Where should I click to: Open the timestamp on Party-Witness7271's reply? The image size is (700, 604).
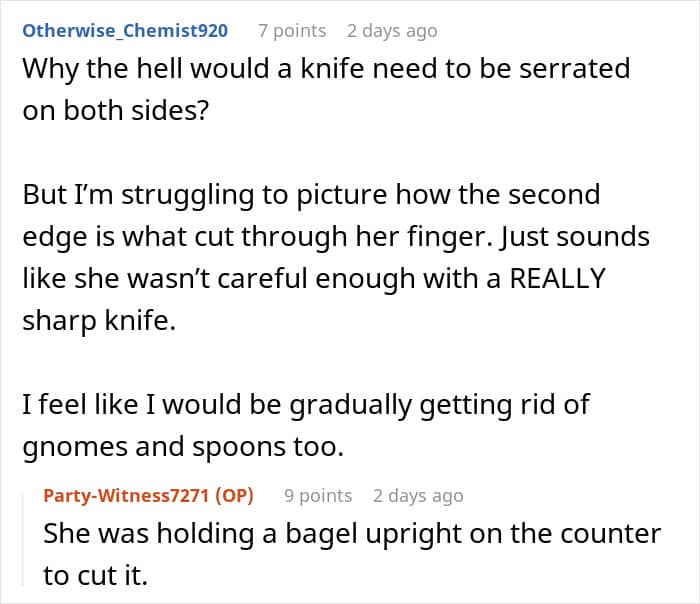point(418,495)
